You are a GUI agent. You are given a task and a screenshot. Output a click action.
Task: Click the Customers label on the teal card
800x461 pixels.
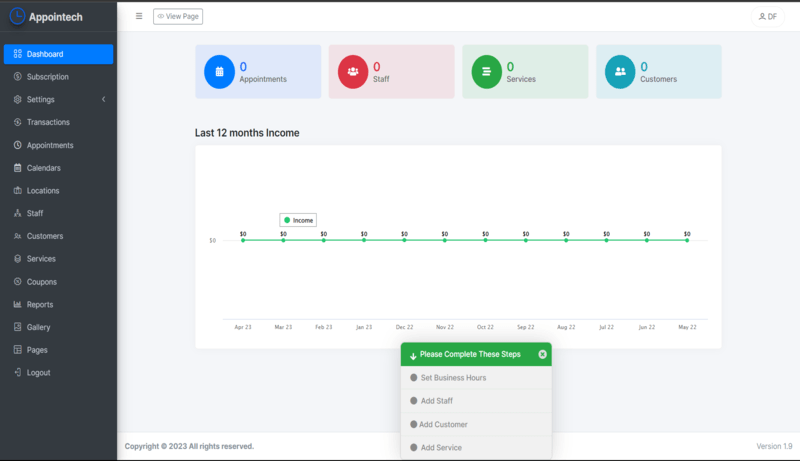659,79
